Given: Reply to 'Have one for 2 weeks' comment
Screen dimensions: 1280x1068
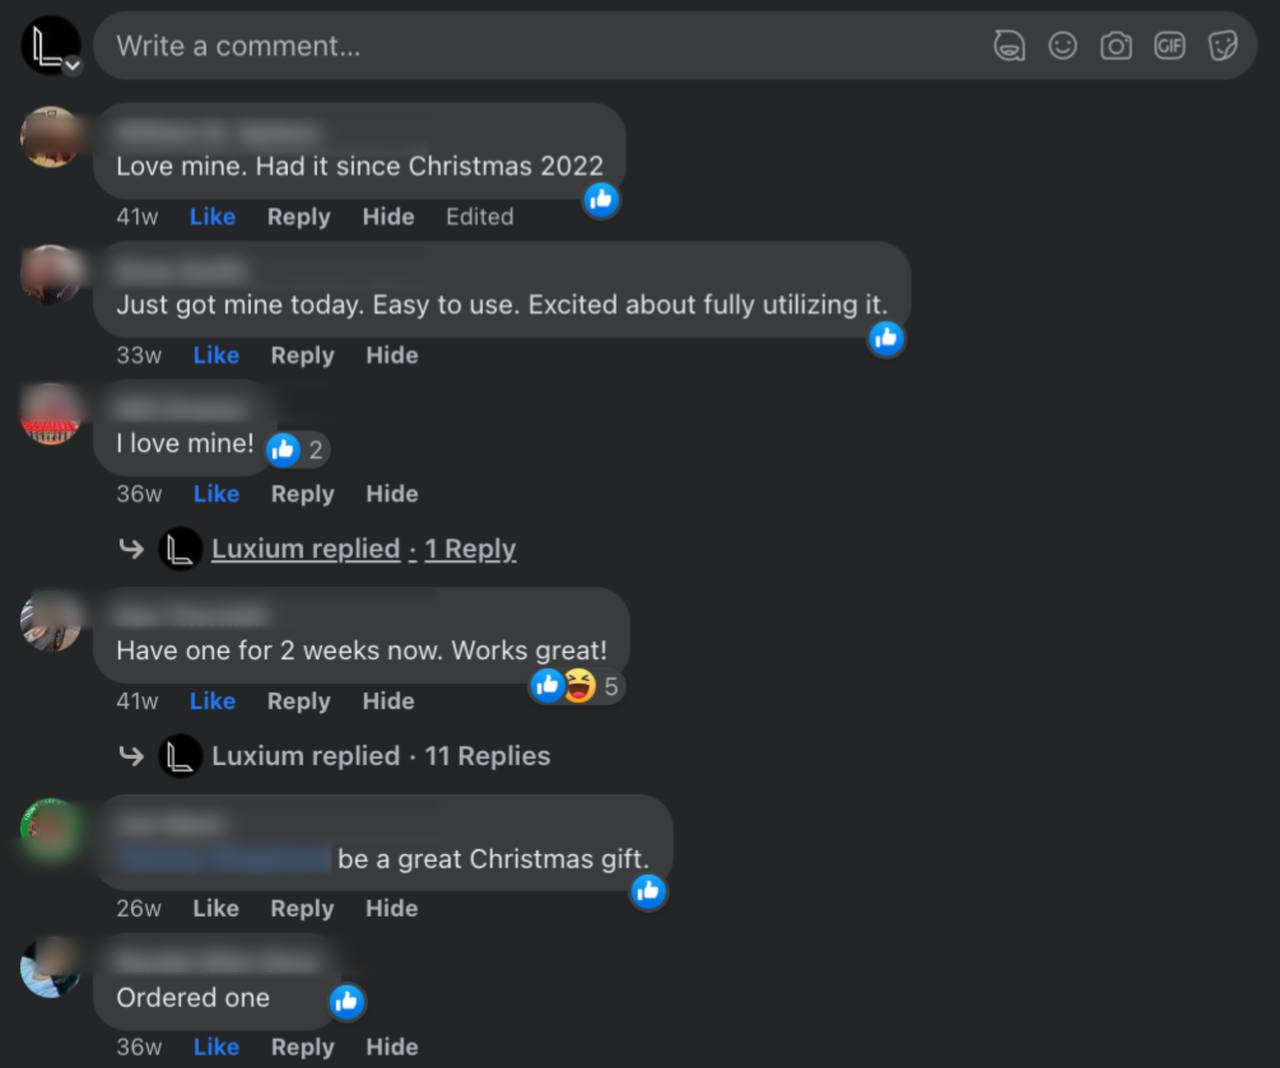Looking at the screenshot, I should (x=298, y=702).
